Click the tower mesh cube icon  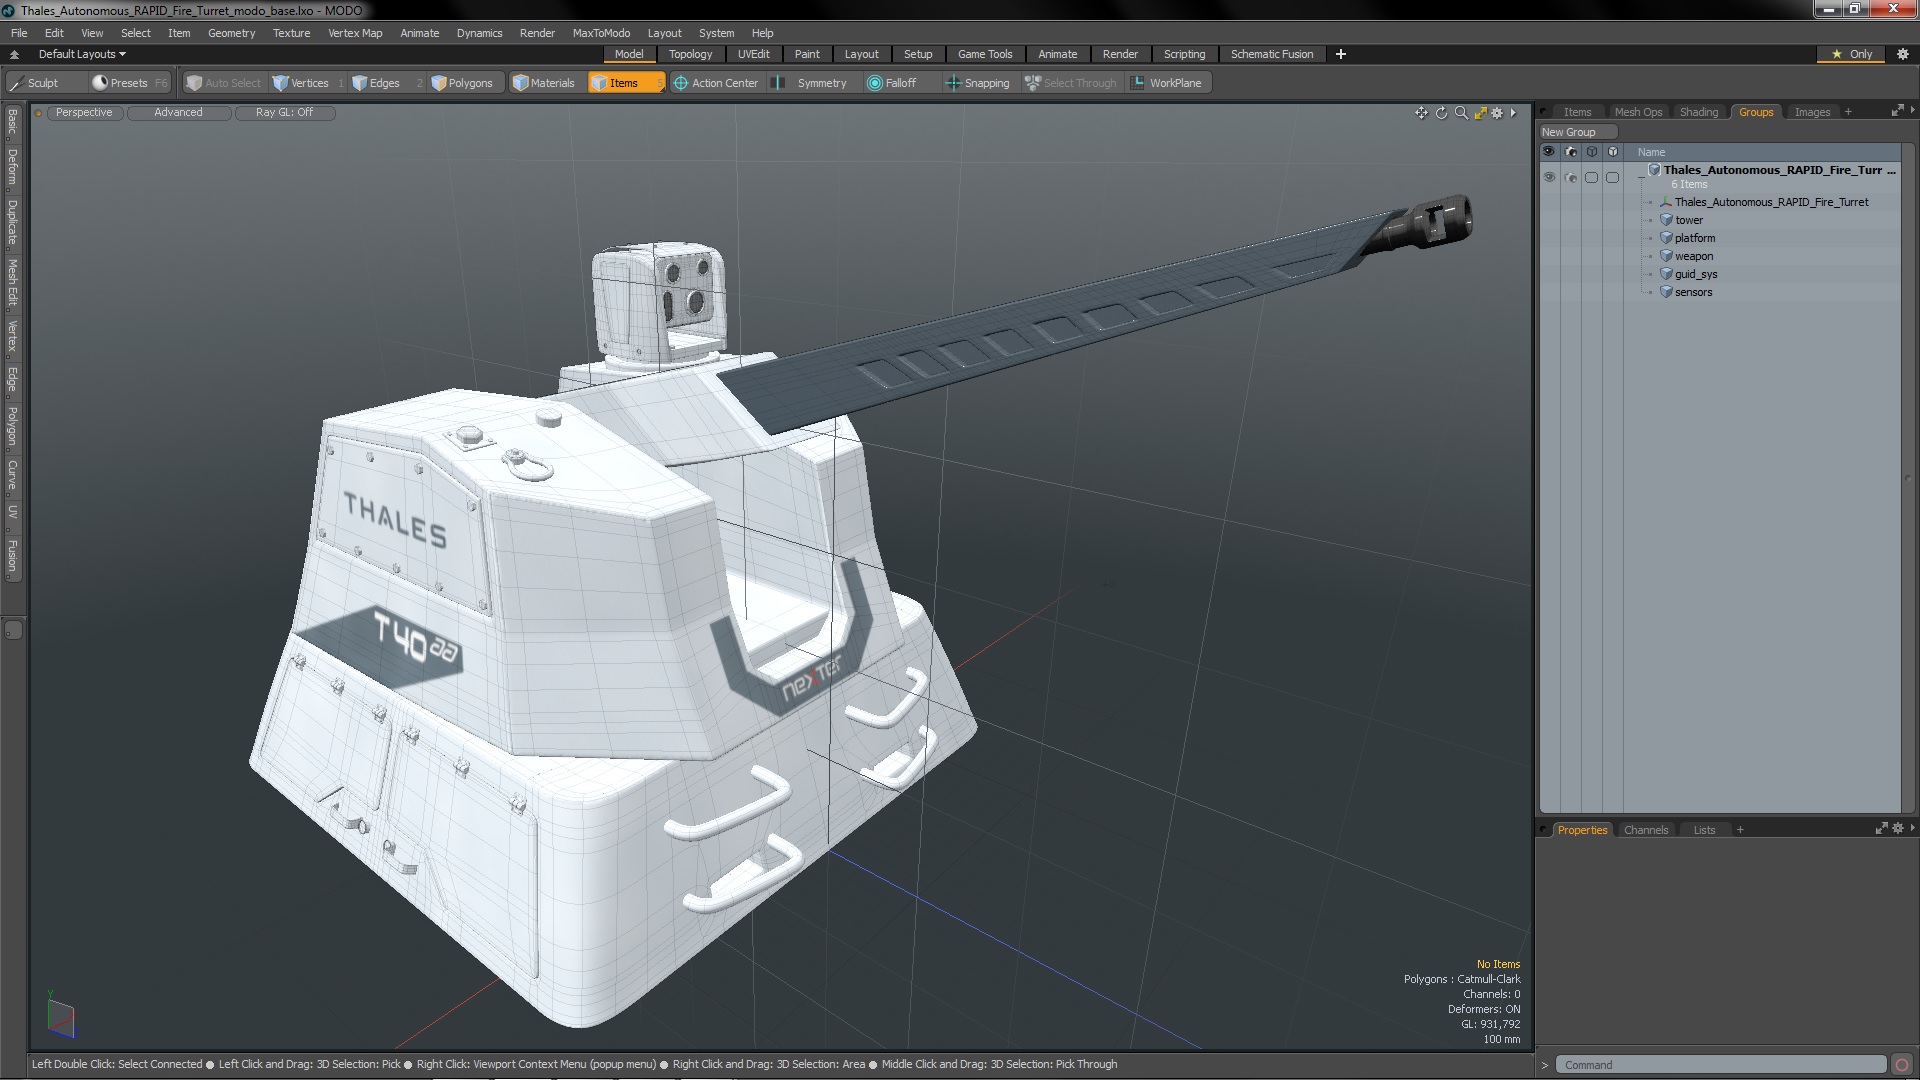1667,220
